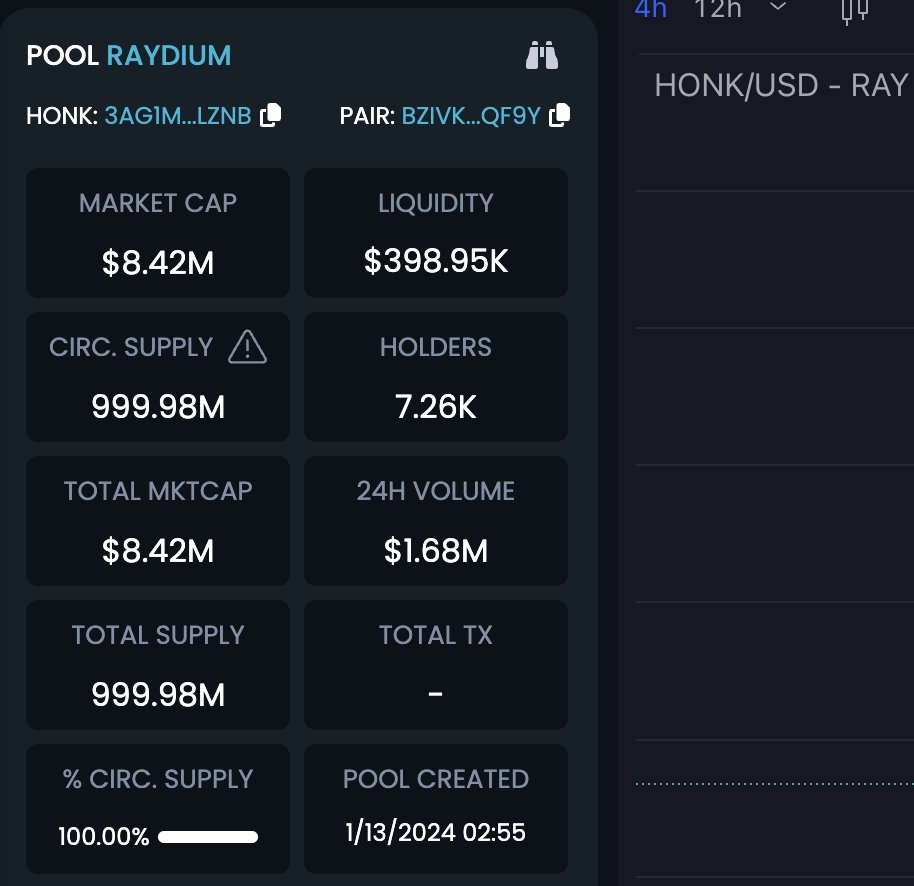The image size is (914, 886).
Task: Click the % CIRC. SUPPLY progress bar
Action: (207, 837)
